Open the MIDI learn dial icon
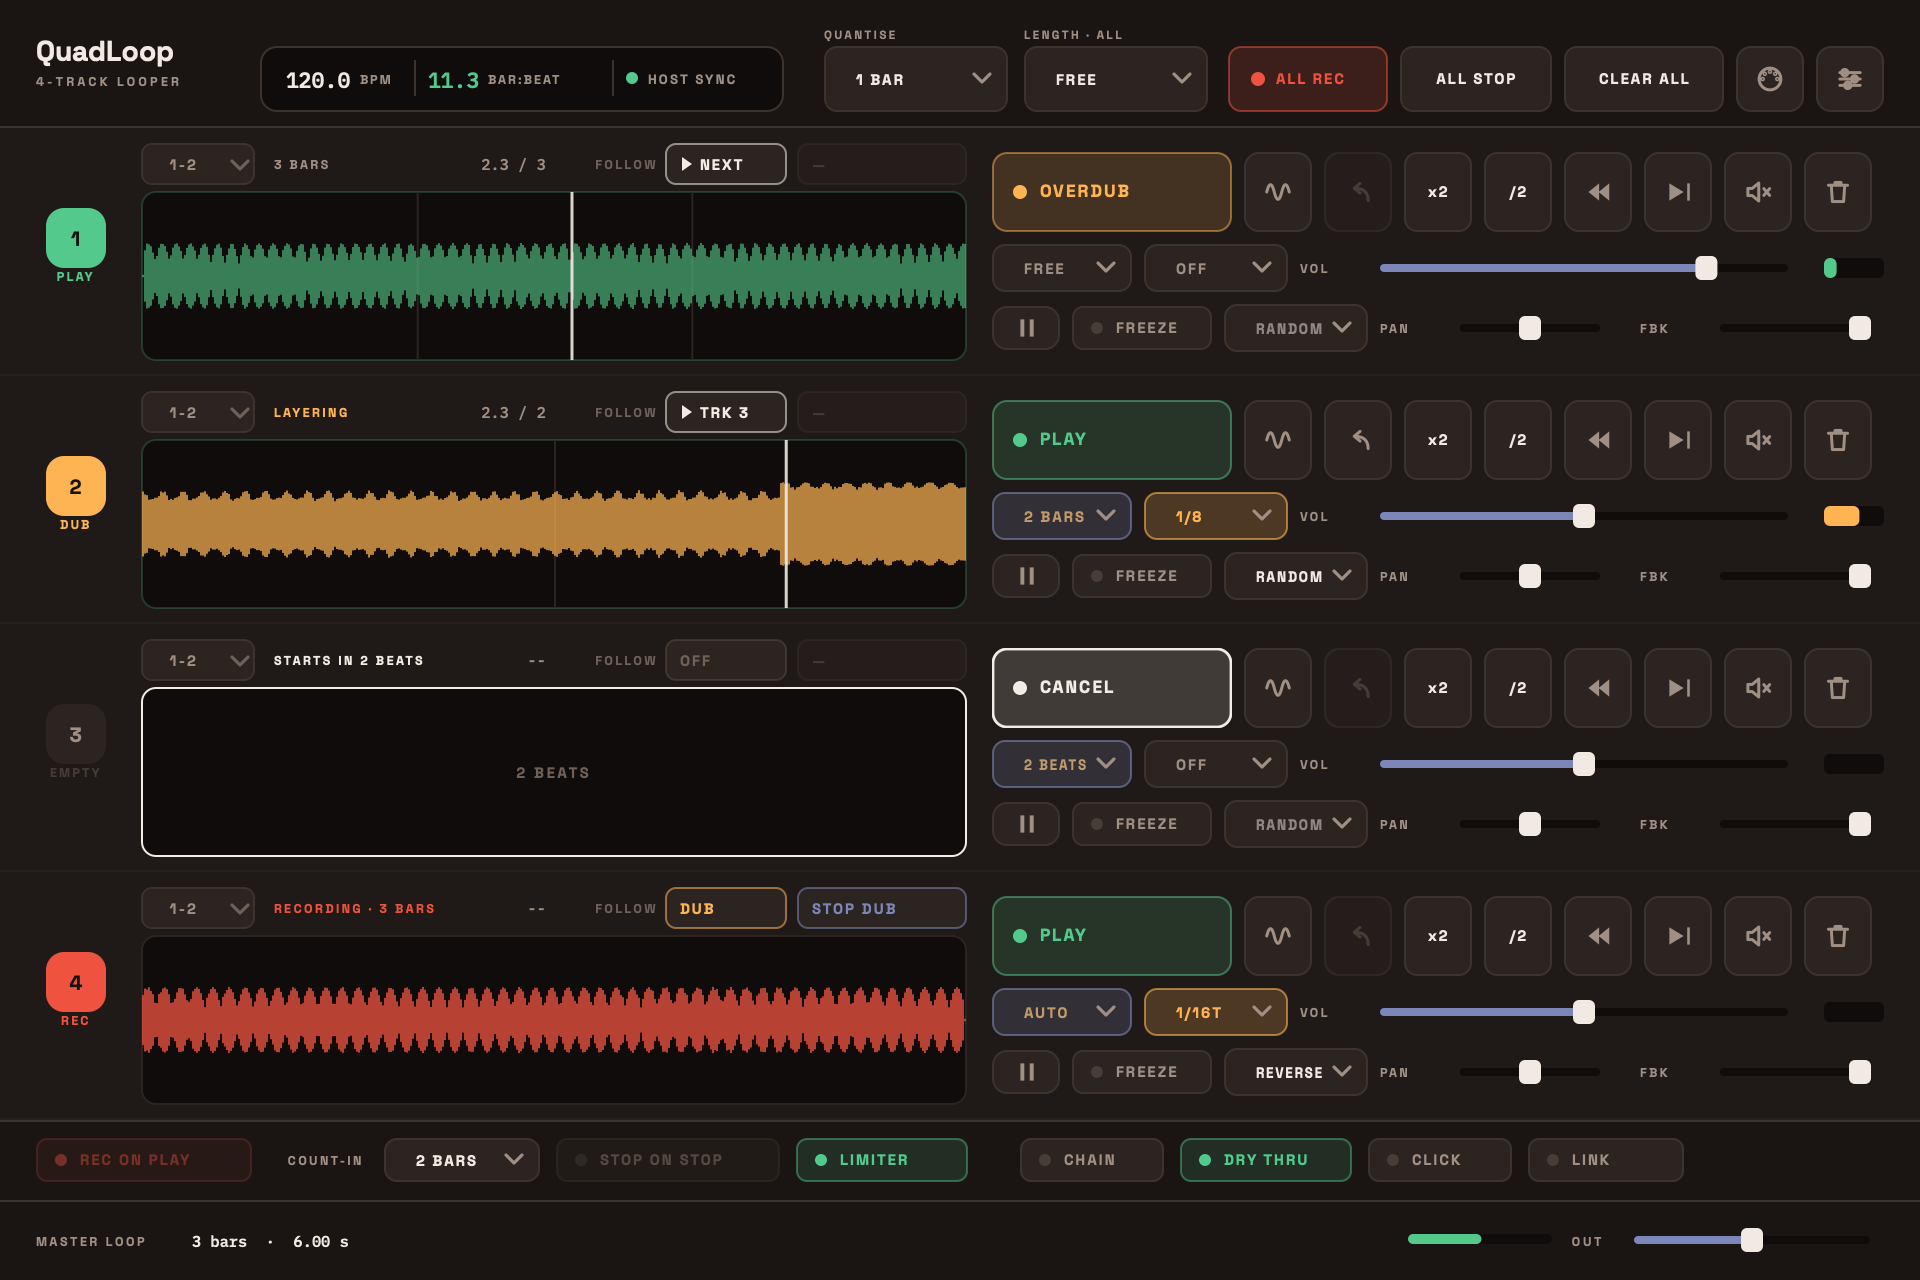The height and width of the screenshot is (1280, 1920). 1769,79
